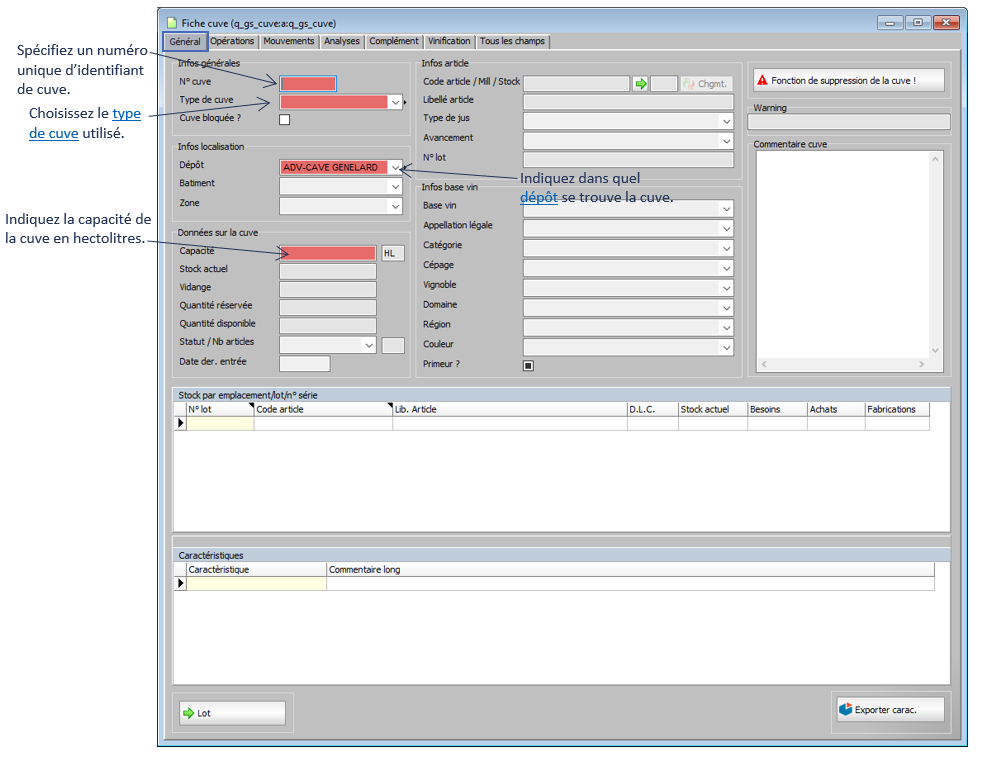Screen dimensions: 992x761
Task: Click the Fiche cuve window title icon
Action: [x=171, y=22]
